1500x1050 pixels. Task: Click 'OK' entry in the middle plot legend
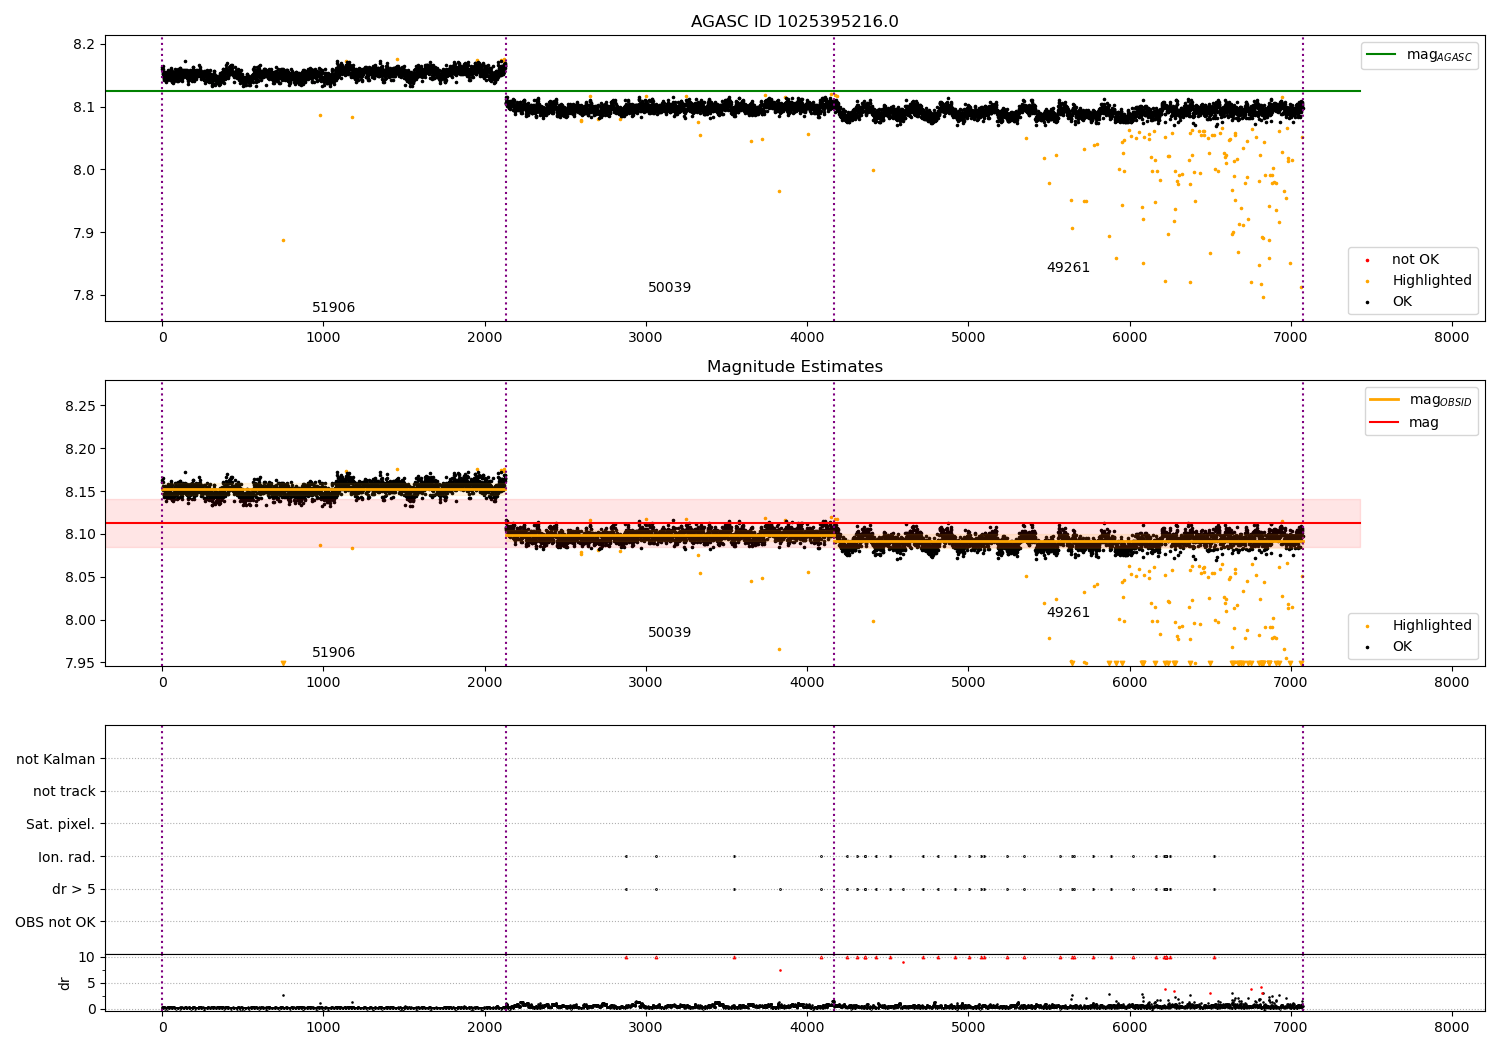(x=1402, y=647)
